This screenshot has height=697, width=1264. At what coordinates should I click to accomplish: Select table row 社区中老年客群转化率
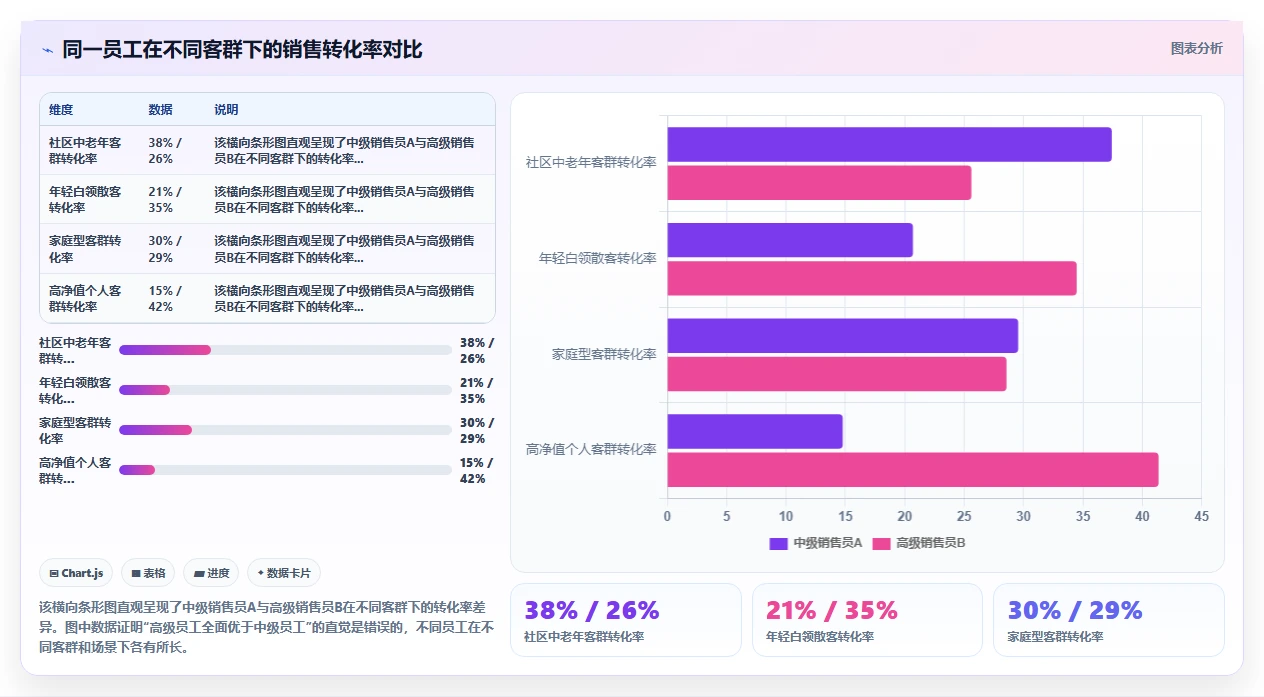(x=267, y=150)
